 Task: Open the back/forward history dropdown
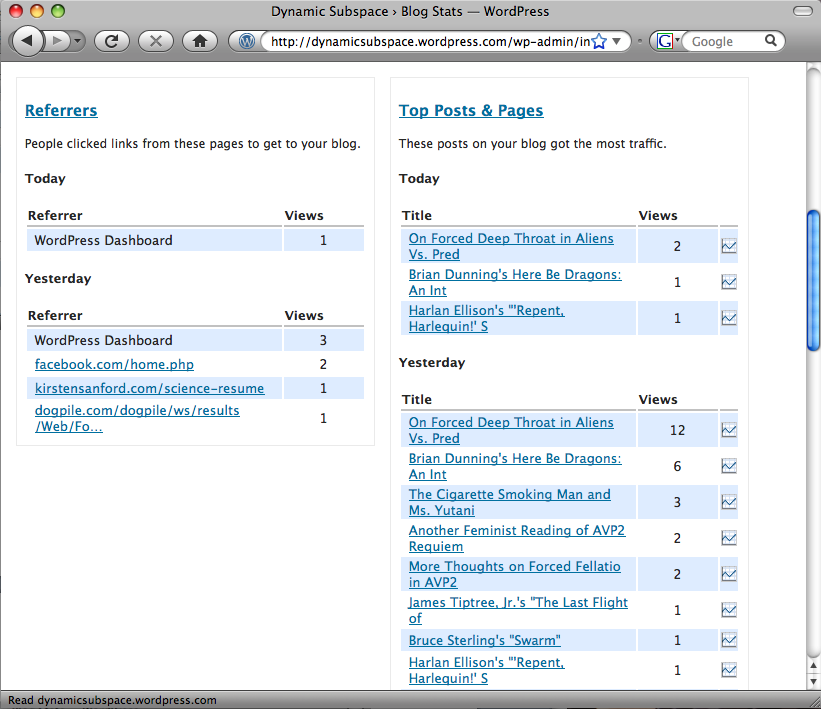[78, 41]
